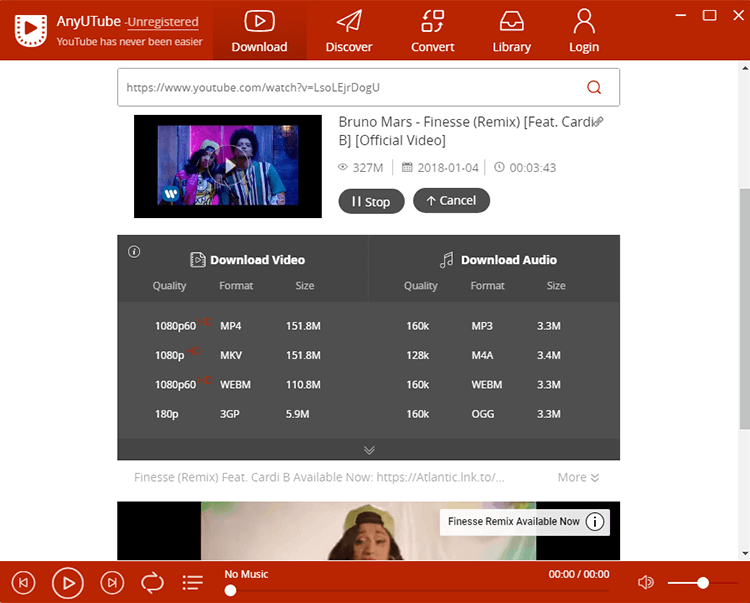Viewport: 750px width, 603px height.
Task: Click the No Music track label
Action: click(246, 574)
